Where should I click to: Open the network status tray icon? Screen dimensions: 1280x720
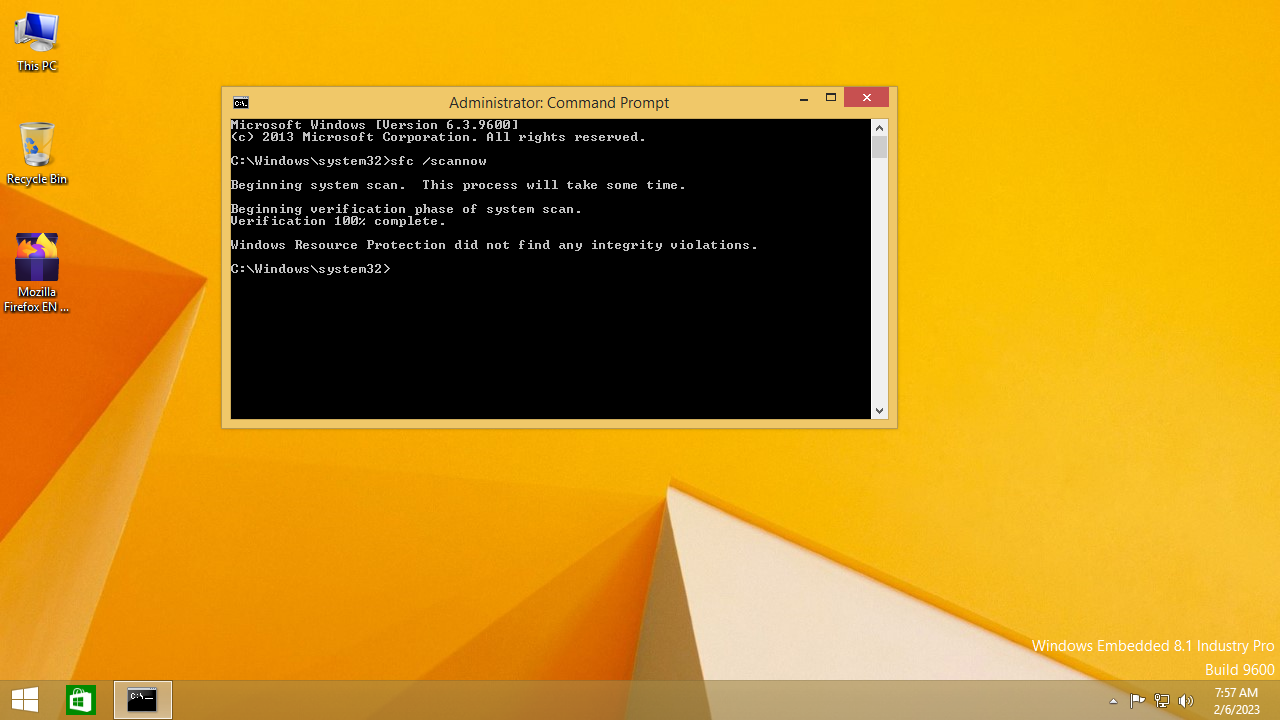pos(1162,701)
